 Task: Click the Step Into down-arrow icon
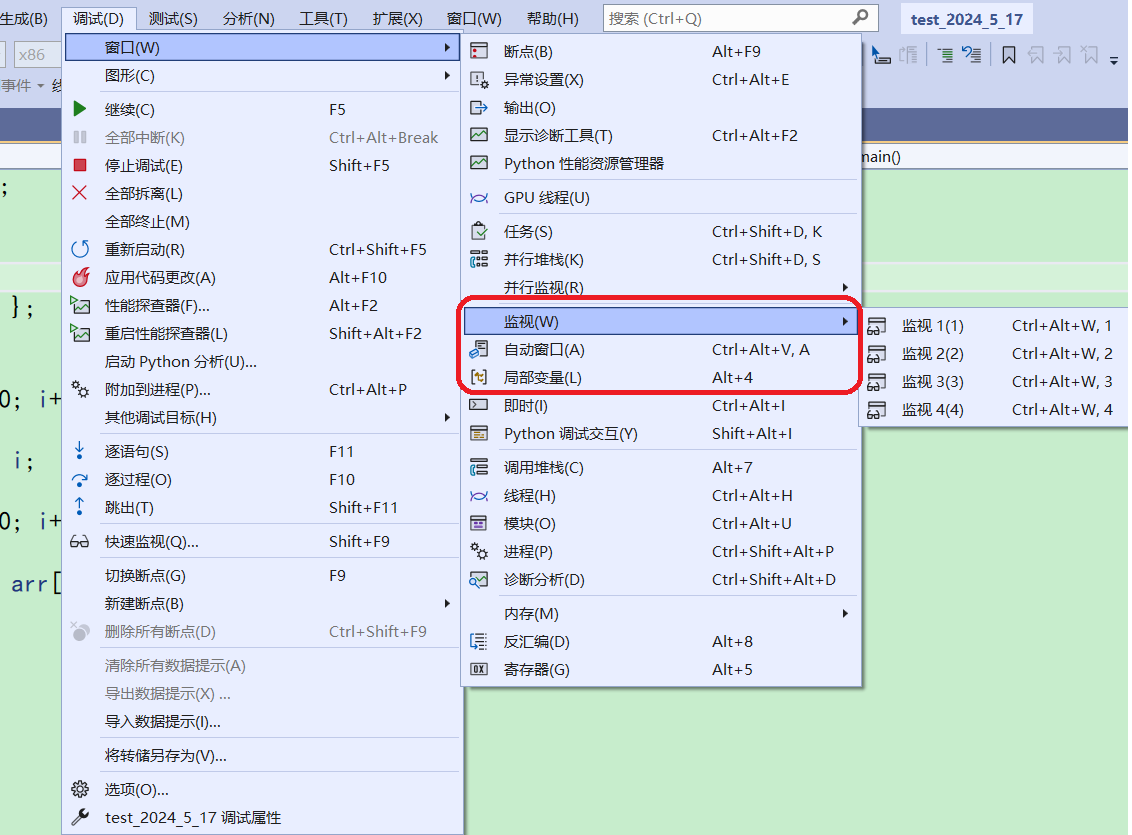[79, 451]
